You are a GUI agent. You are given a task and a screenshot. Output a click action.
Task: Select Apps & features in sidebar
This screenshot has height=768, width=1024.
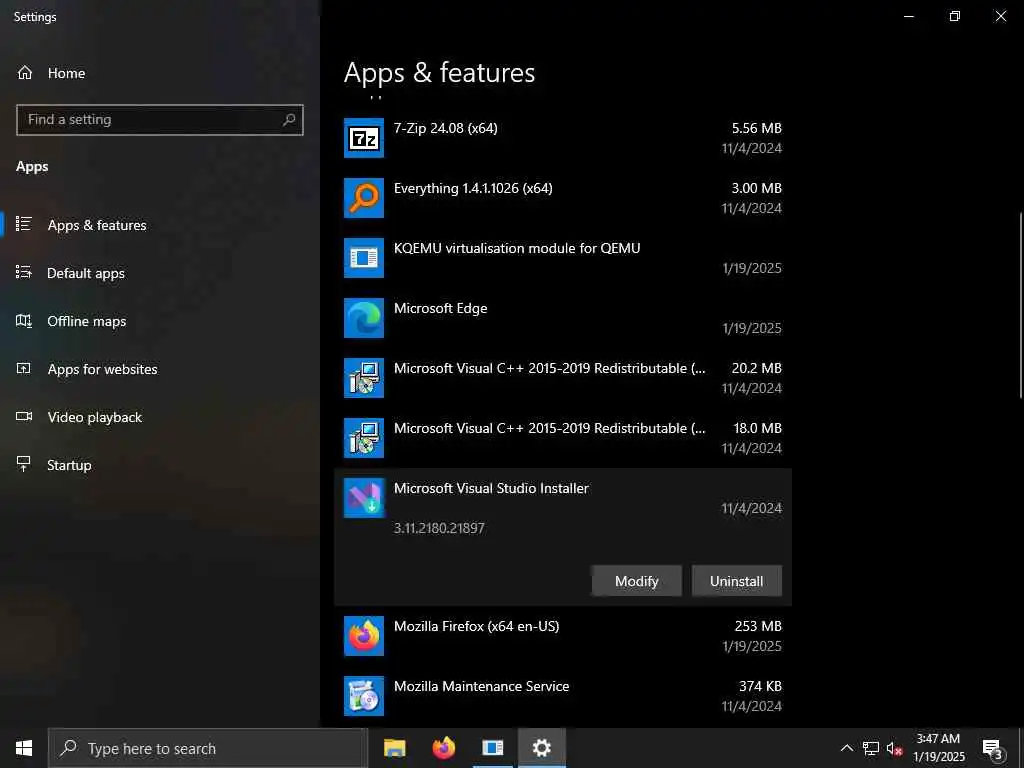(160, 225)
